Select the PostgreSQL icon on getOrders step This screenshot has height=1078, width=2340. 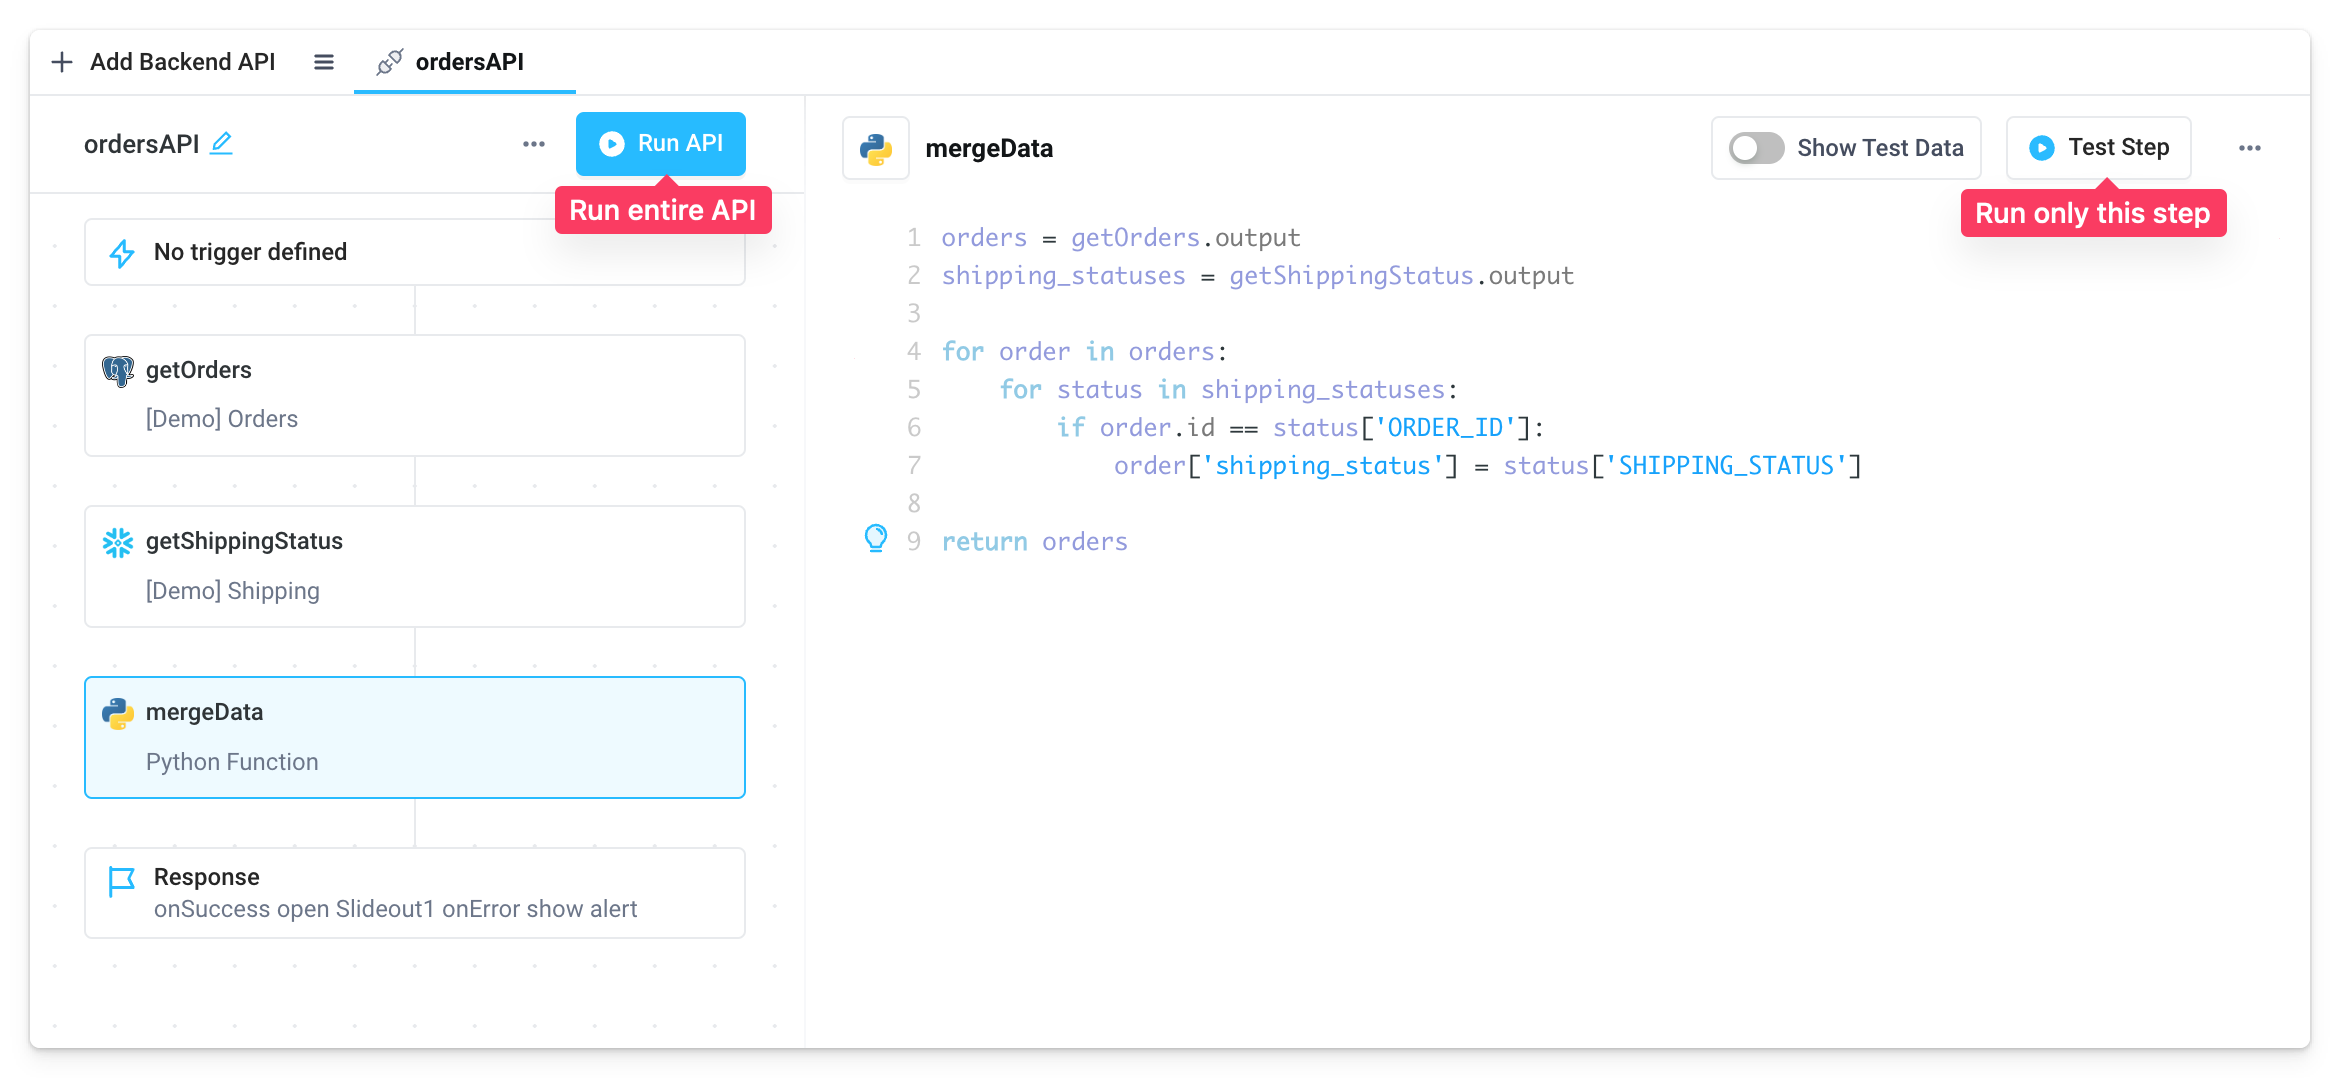tap(119, 370)
